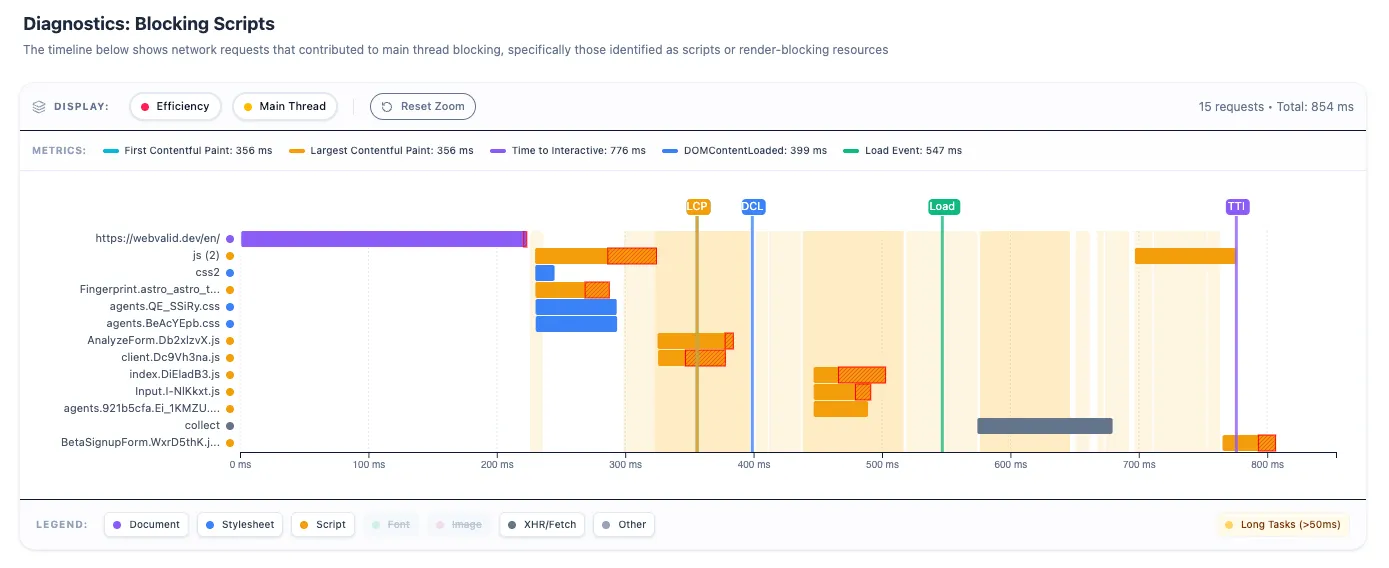Image resolution: width=1389 pixels, height=568 pixels.
Task: Toggle the Other legend filter
Action: pos(623,524)
